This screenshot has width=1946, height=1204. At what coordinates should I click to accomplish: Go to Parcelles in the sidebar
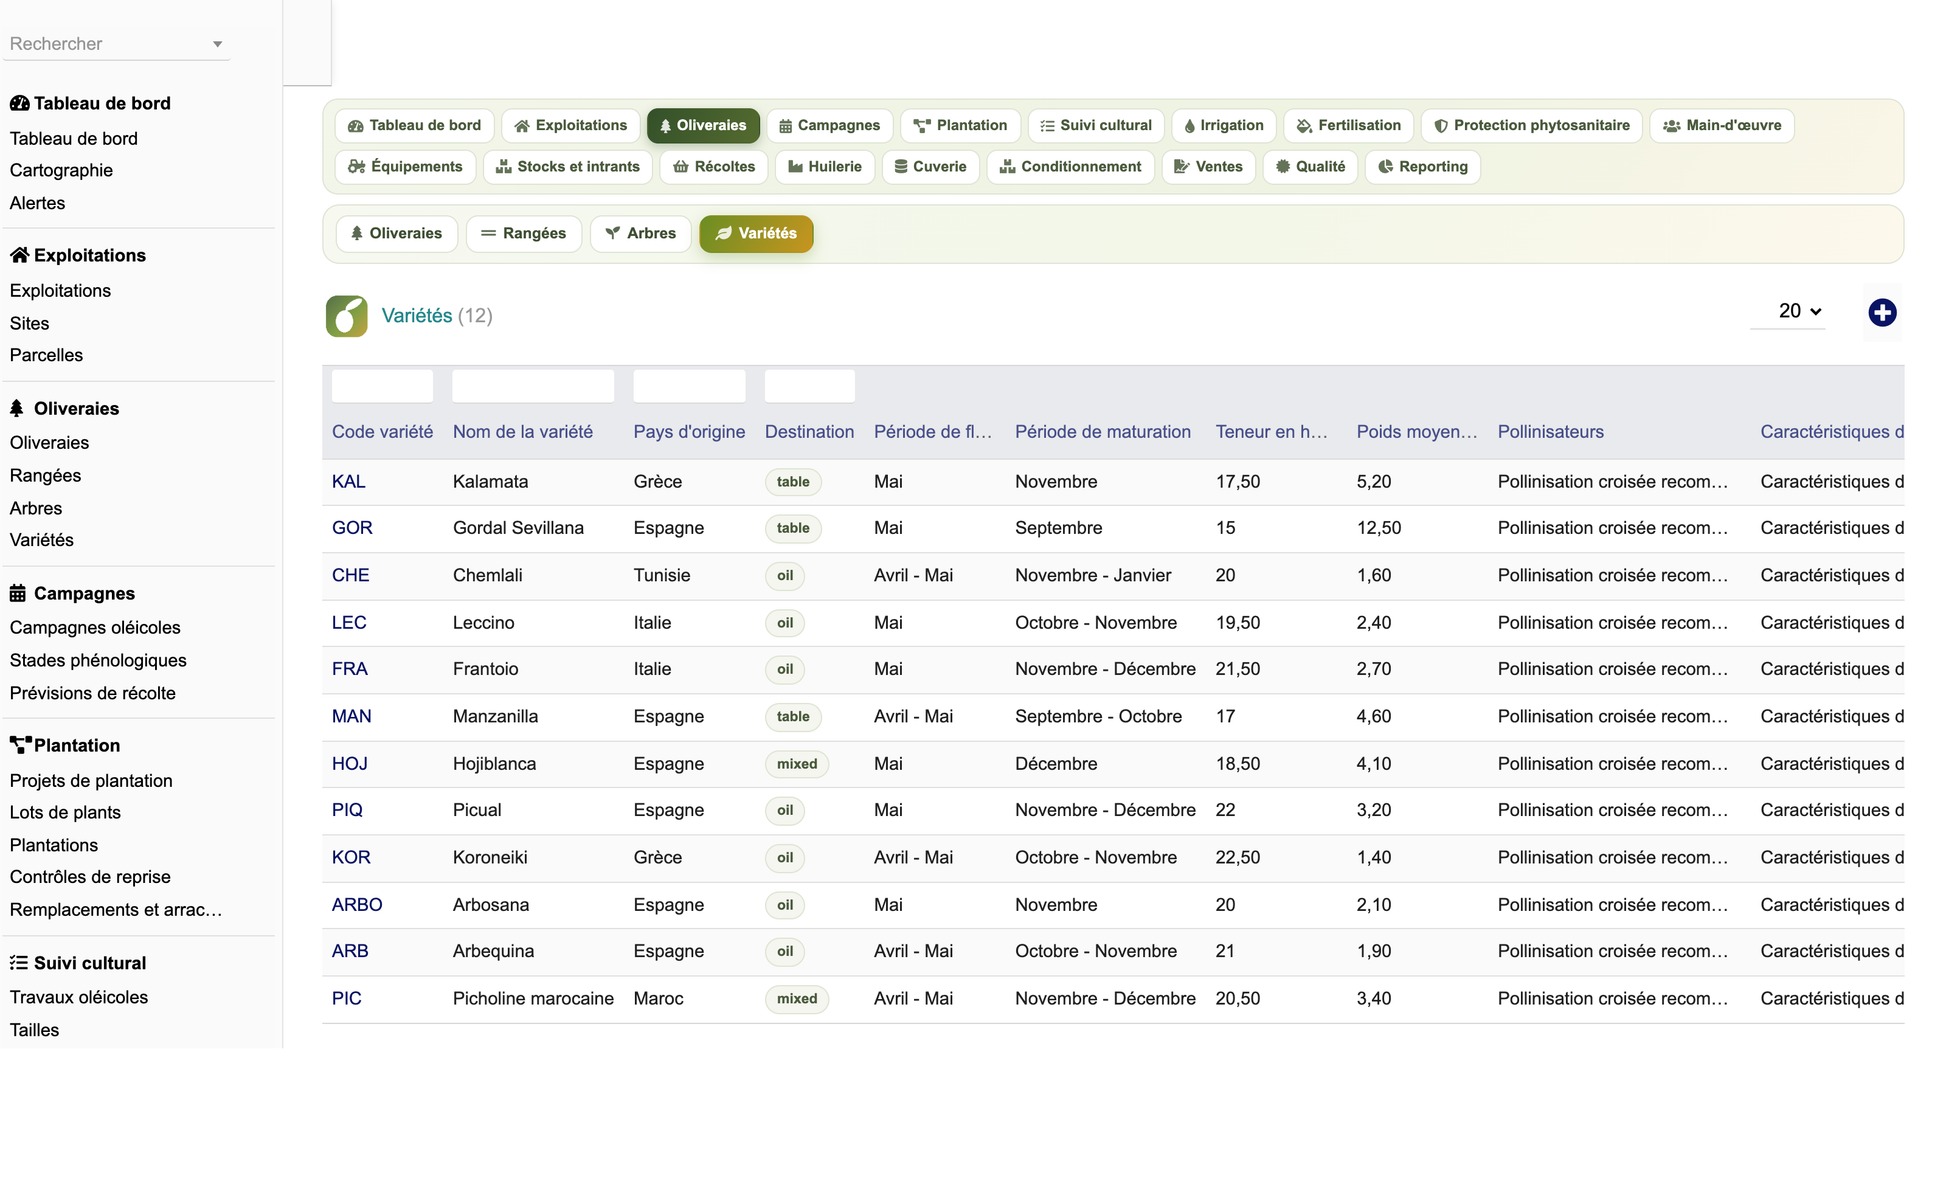46,356
